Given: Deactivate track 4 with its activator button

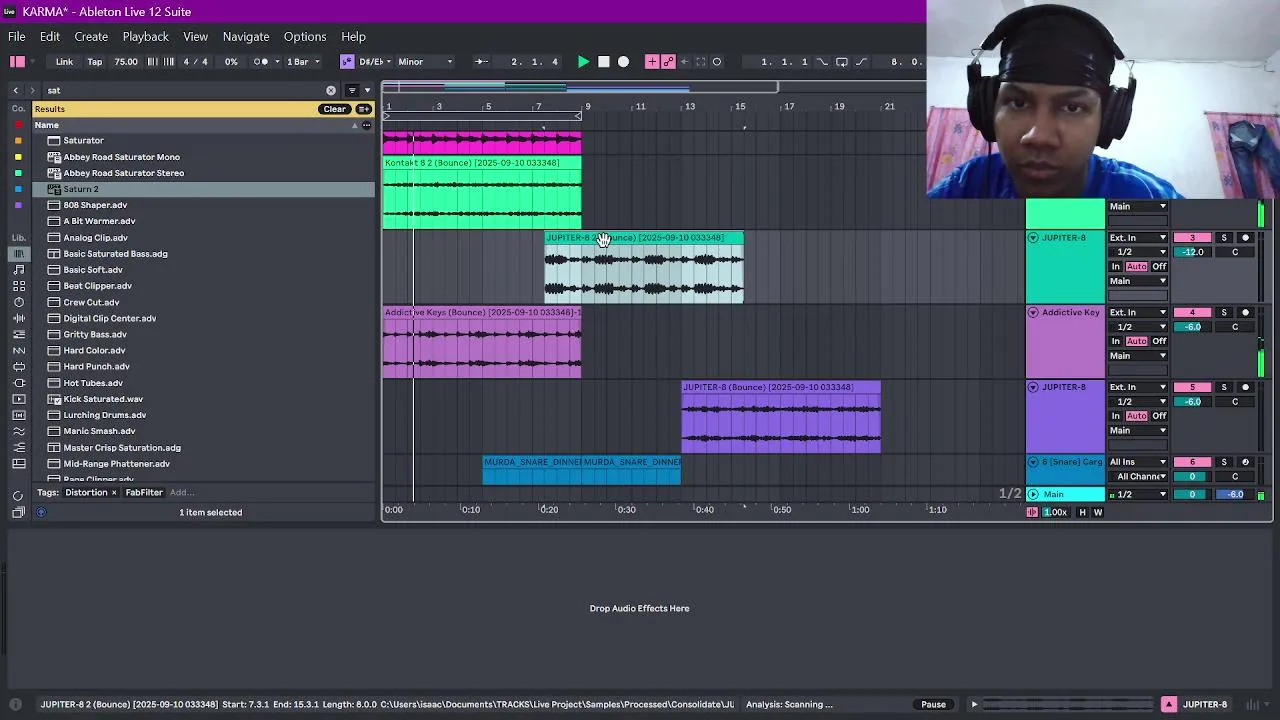Looking at the screenshot, I should click(x=1192, y=313).
